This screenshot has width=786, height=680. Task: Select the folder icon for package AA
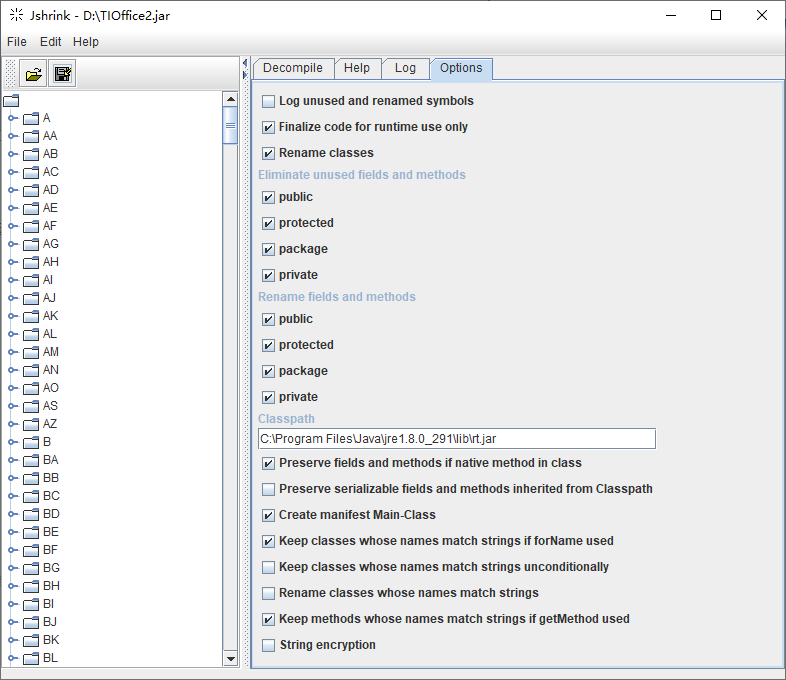coord(31,136)
